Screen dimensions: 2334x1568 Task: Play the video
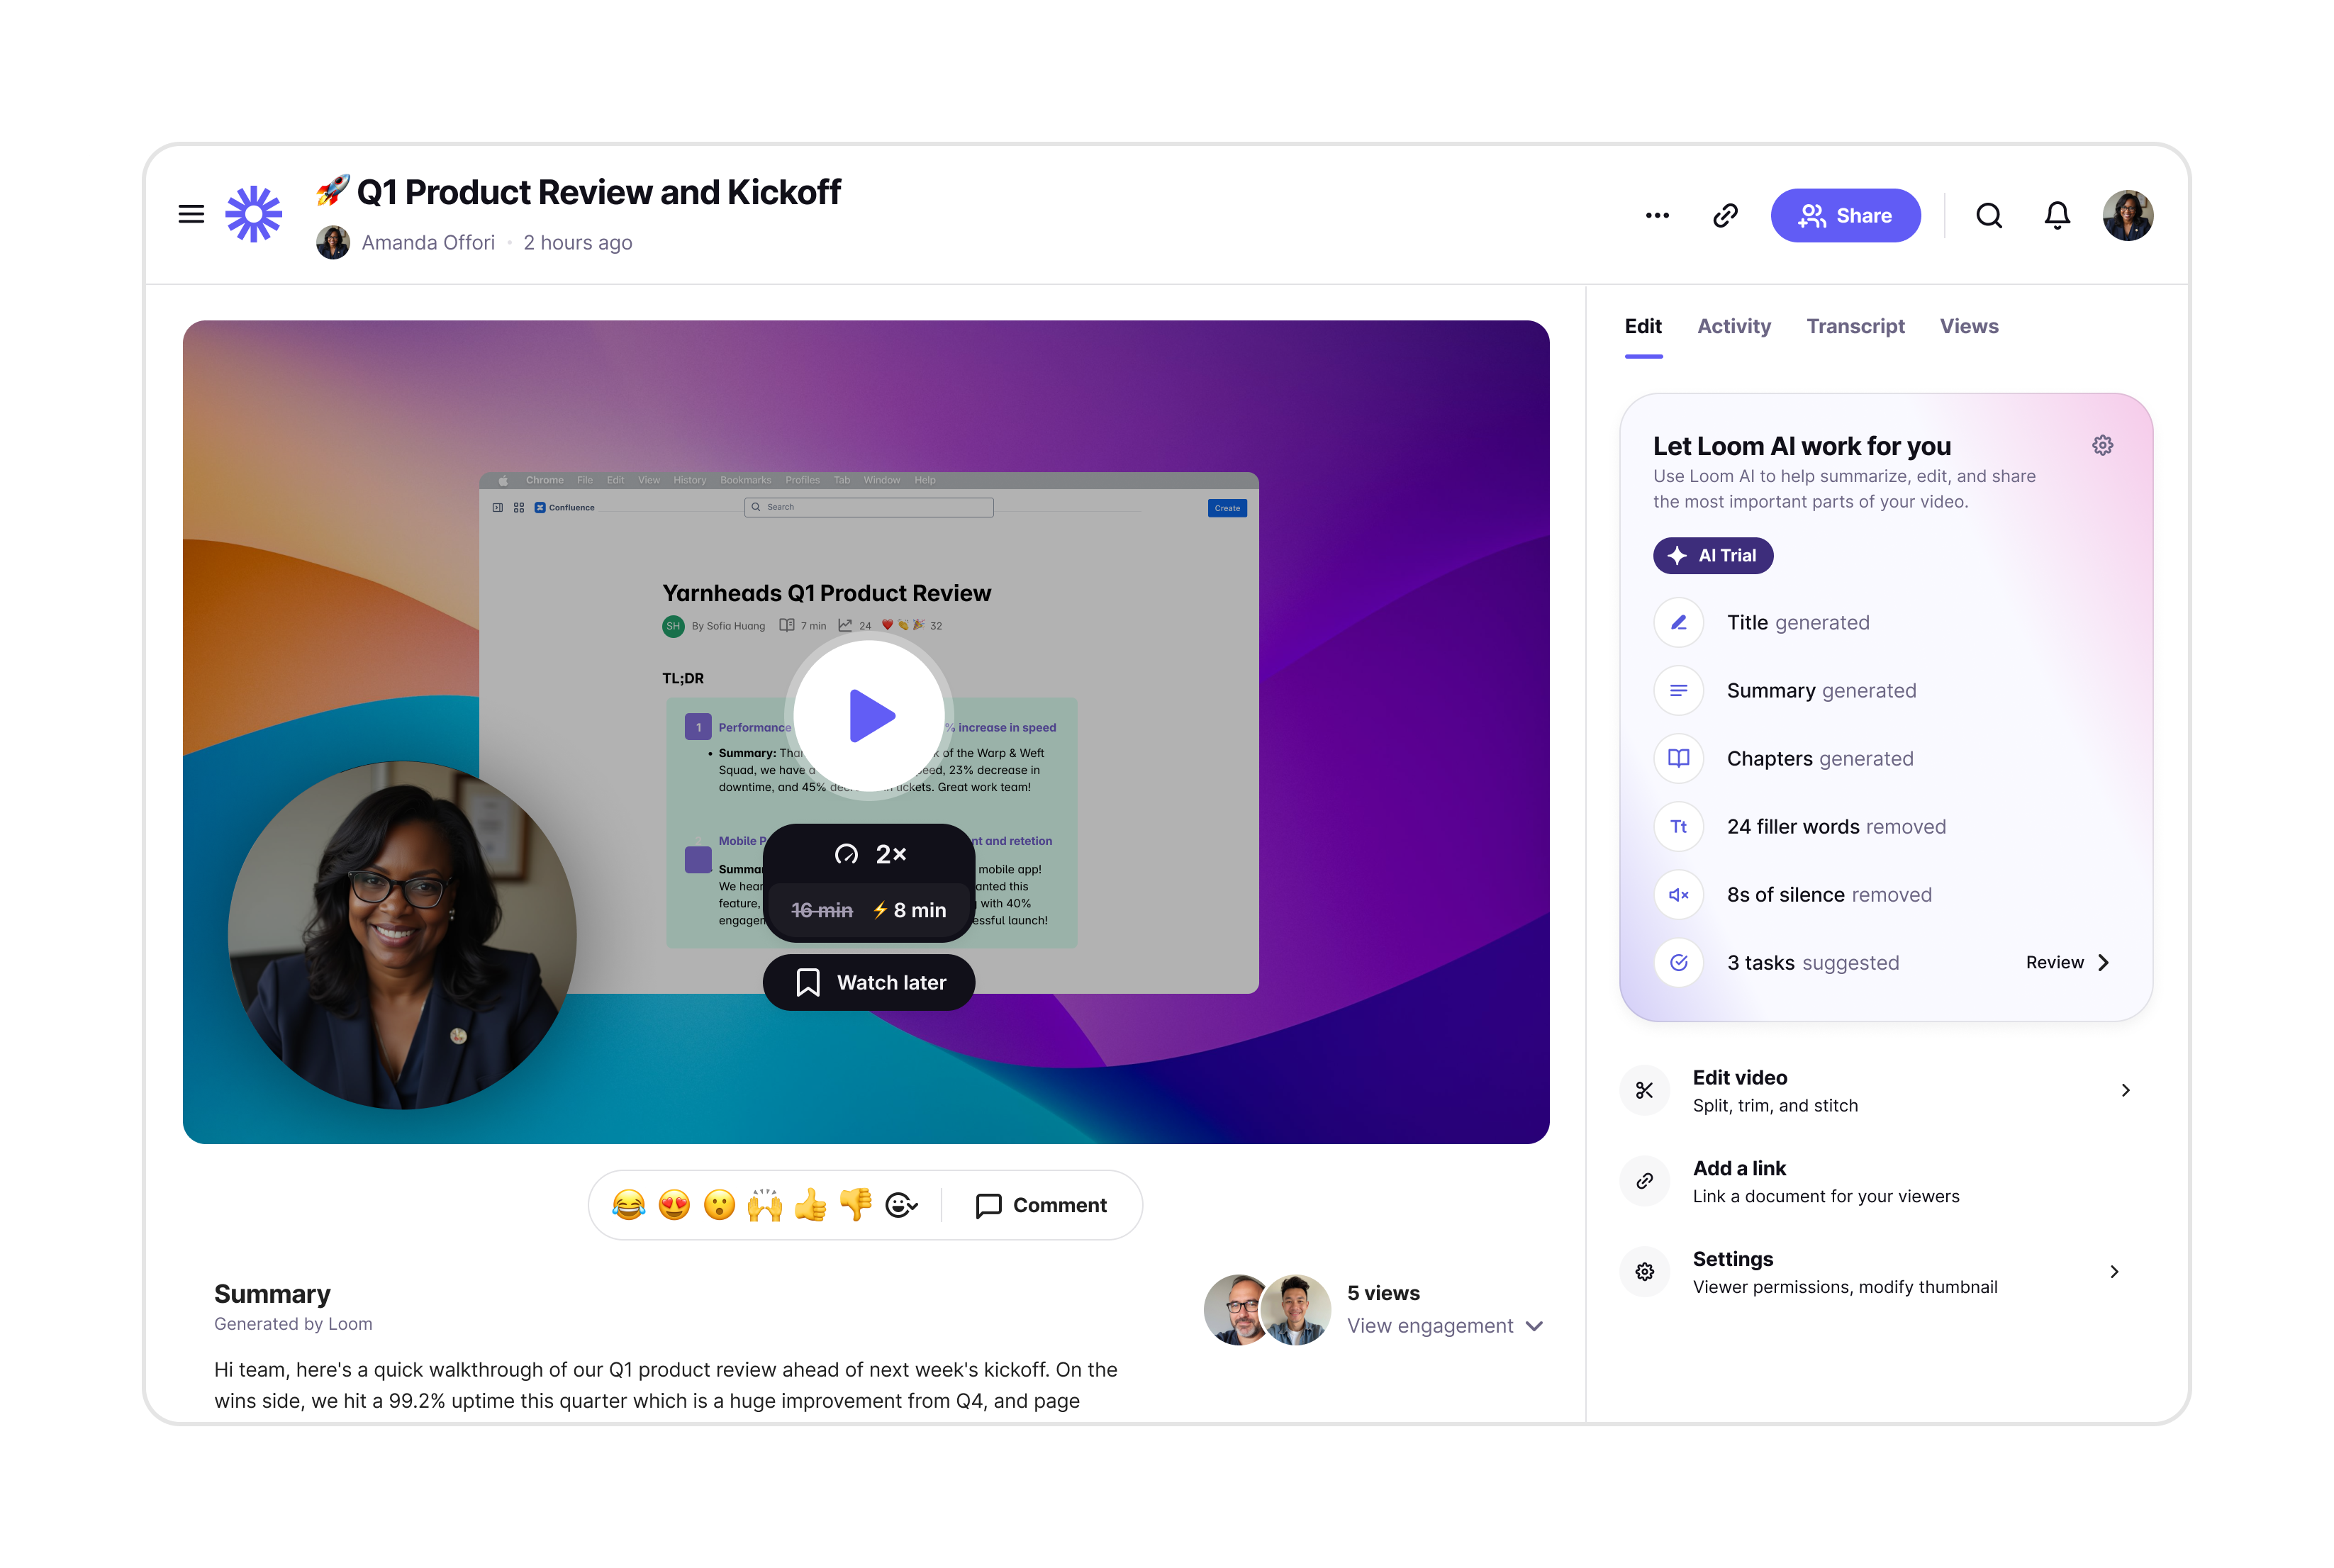(x=869, y=716)
